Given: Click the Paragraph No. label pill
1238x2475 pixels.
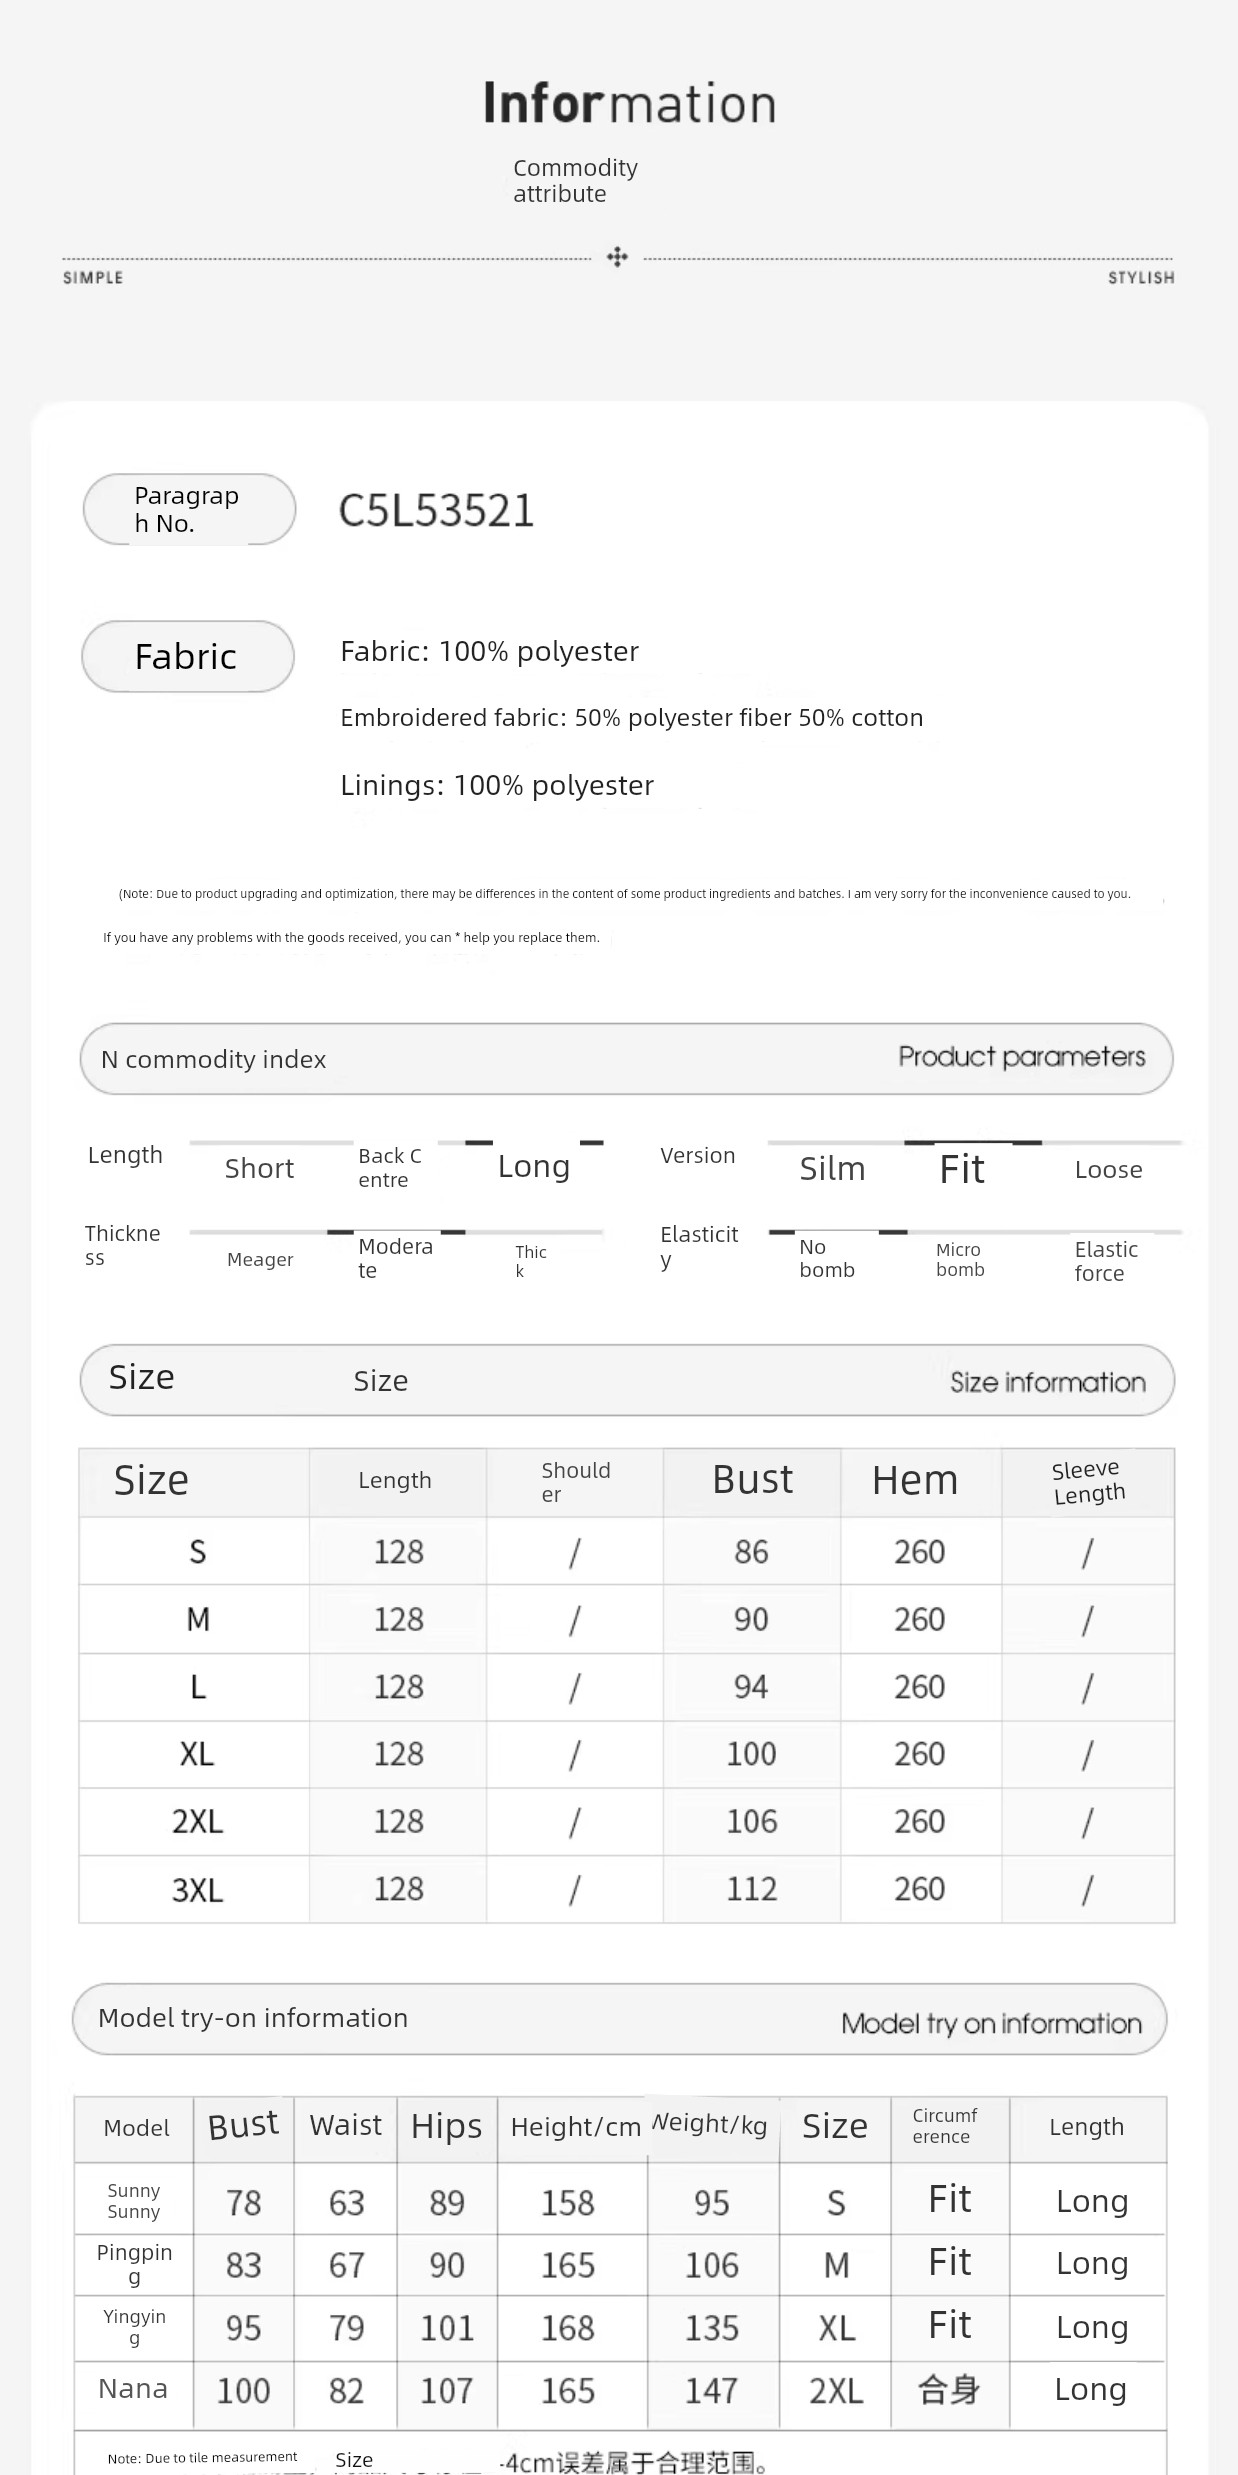Looking at the screenshot, I should click(188, 509).
